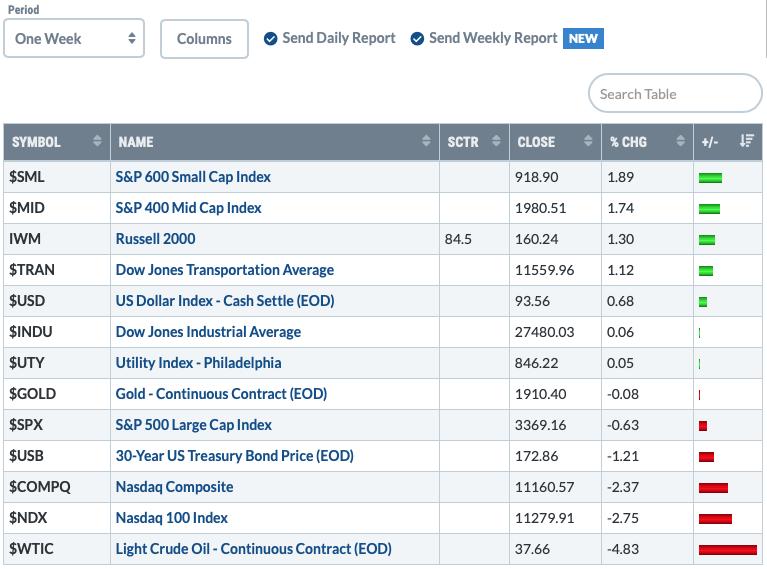Screen dimensions: 767x569
Task: Open Utility Index - Philadelphia link
Action: [198, 363]
